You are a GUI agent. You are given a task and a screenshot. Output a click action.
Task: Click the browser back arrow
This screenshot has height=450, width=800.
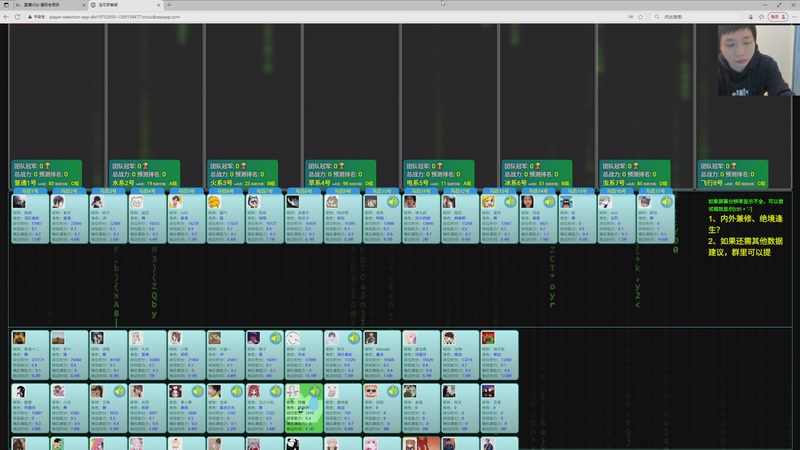[x=6, y=17]
